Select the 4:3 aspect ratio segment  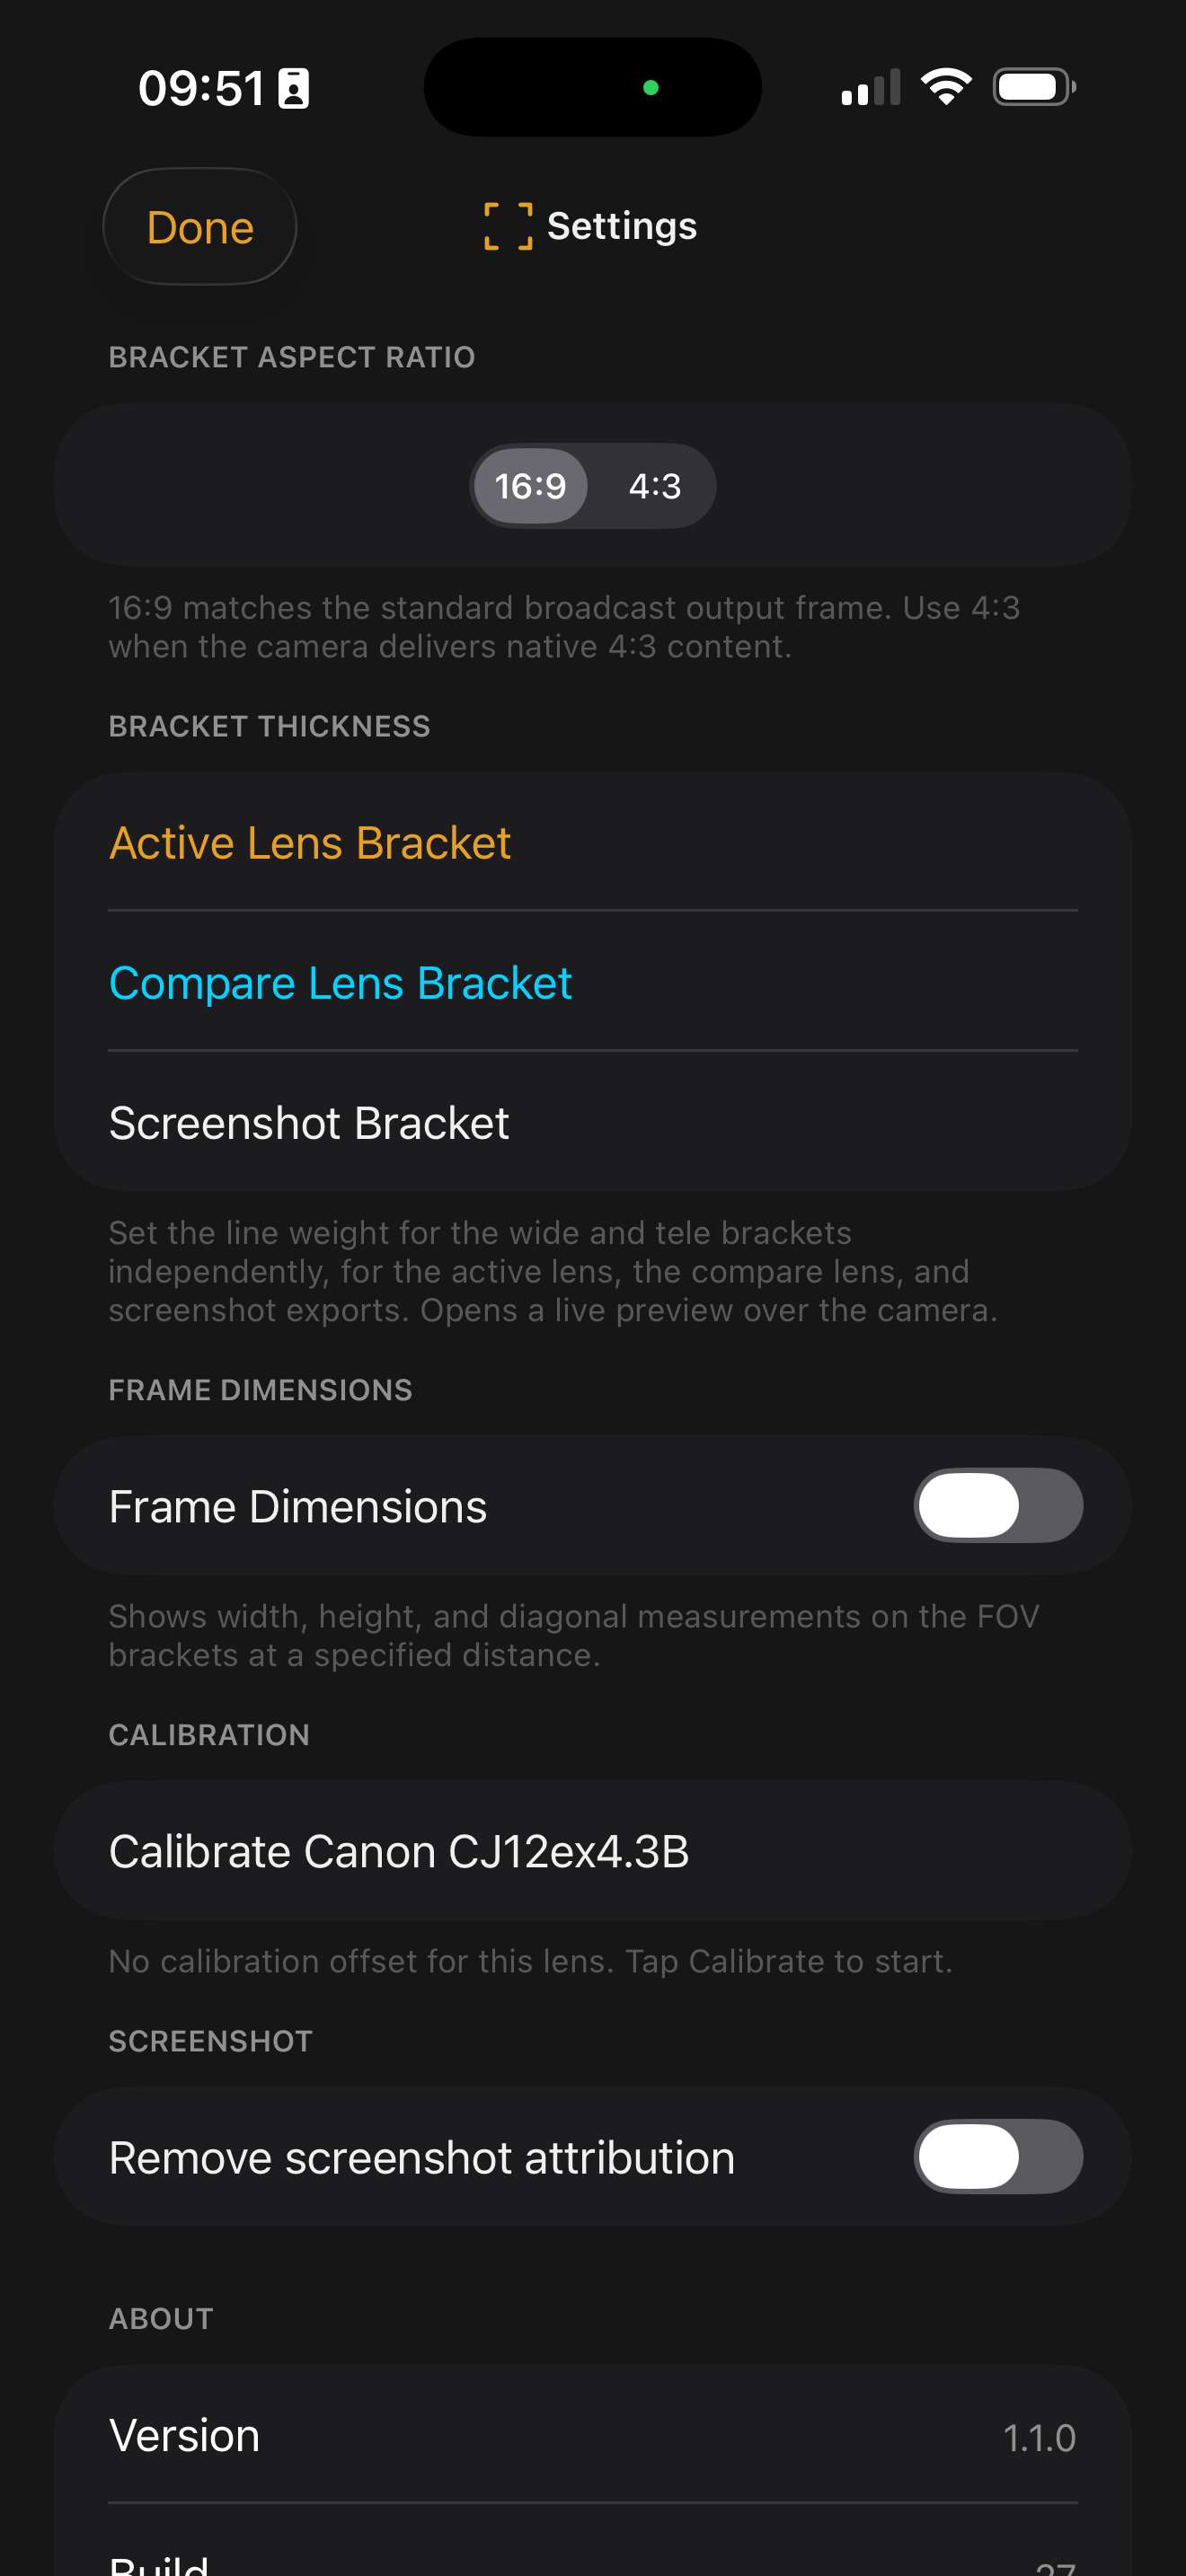[x=654, y=486]
